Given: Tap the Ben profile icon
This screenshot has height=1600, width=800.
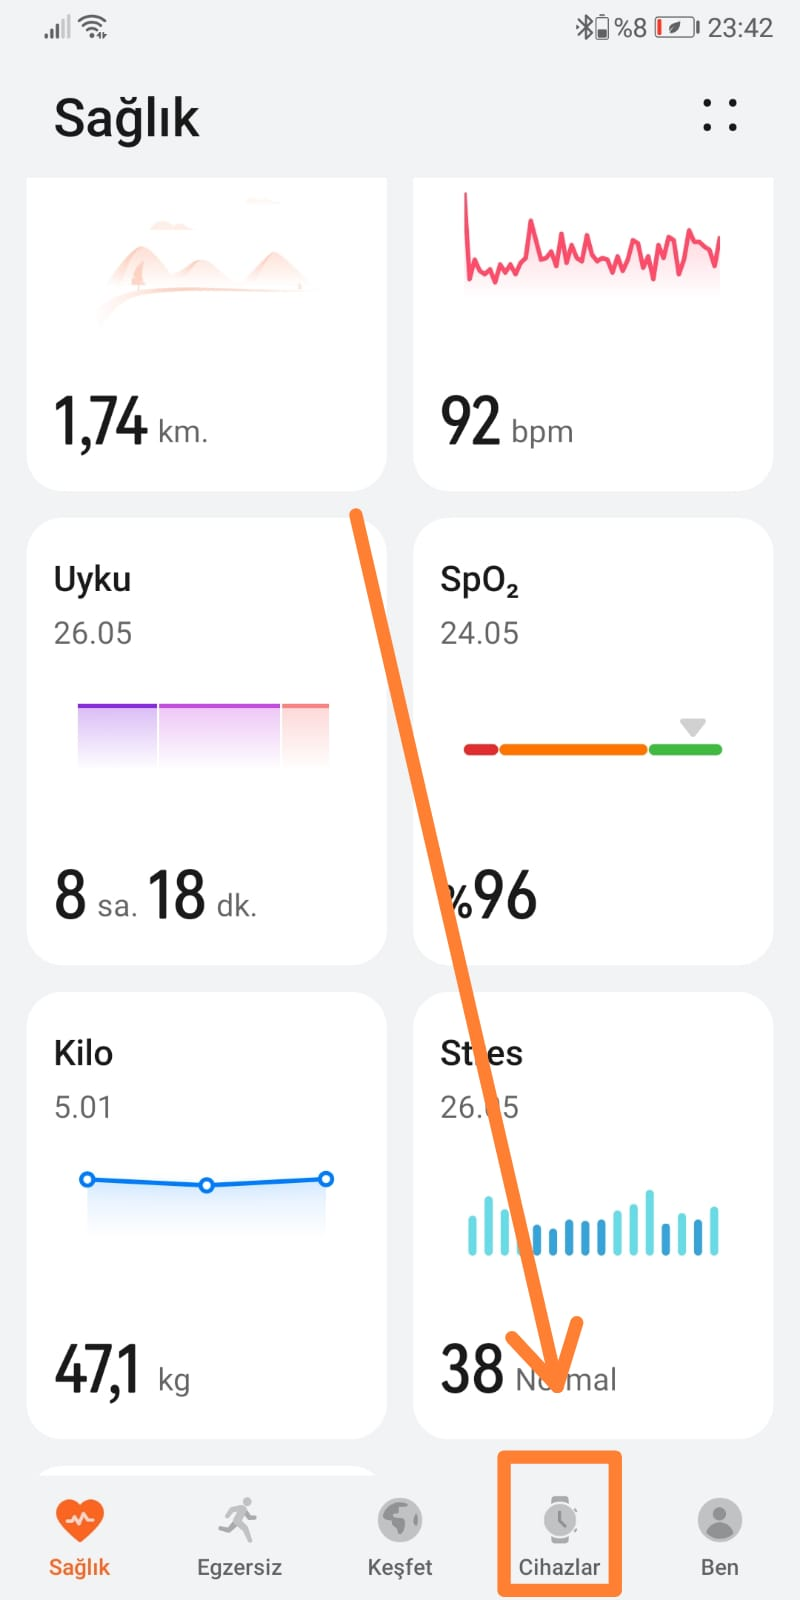Looking at the screenshot, I should (720, 1520).
